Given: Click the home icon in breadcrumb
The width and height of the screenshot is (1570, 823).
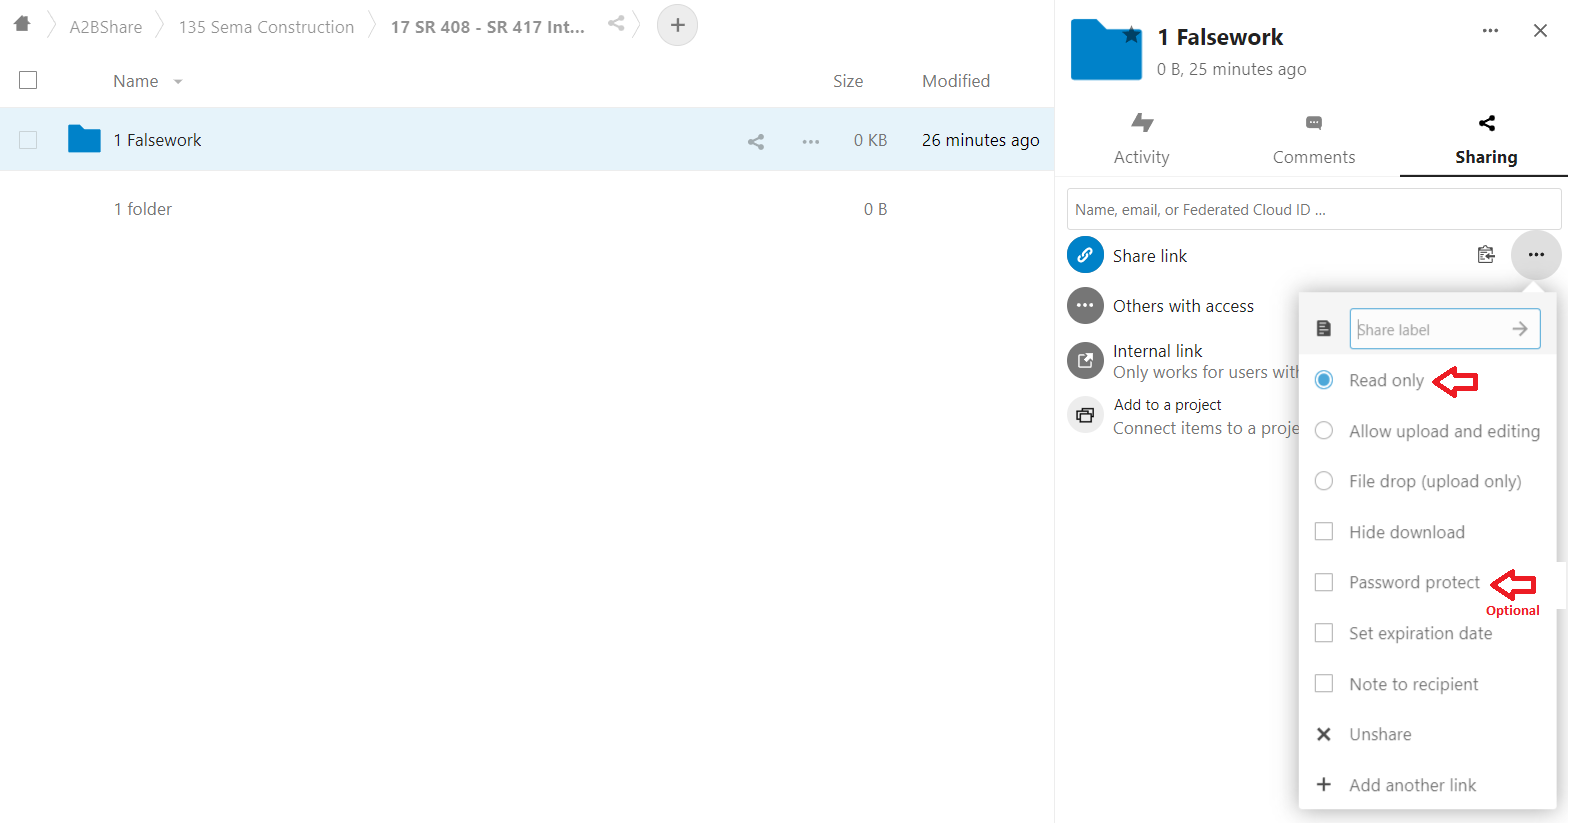Looking at the screenshot, I should click(22, 24).
